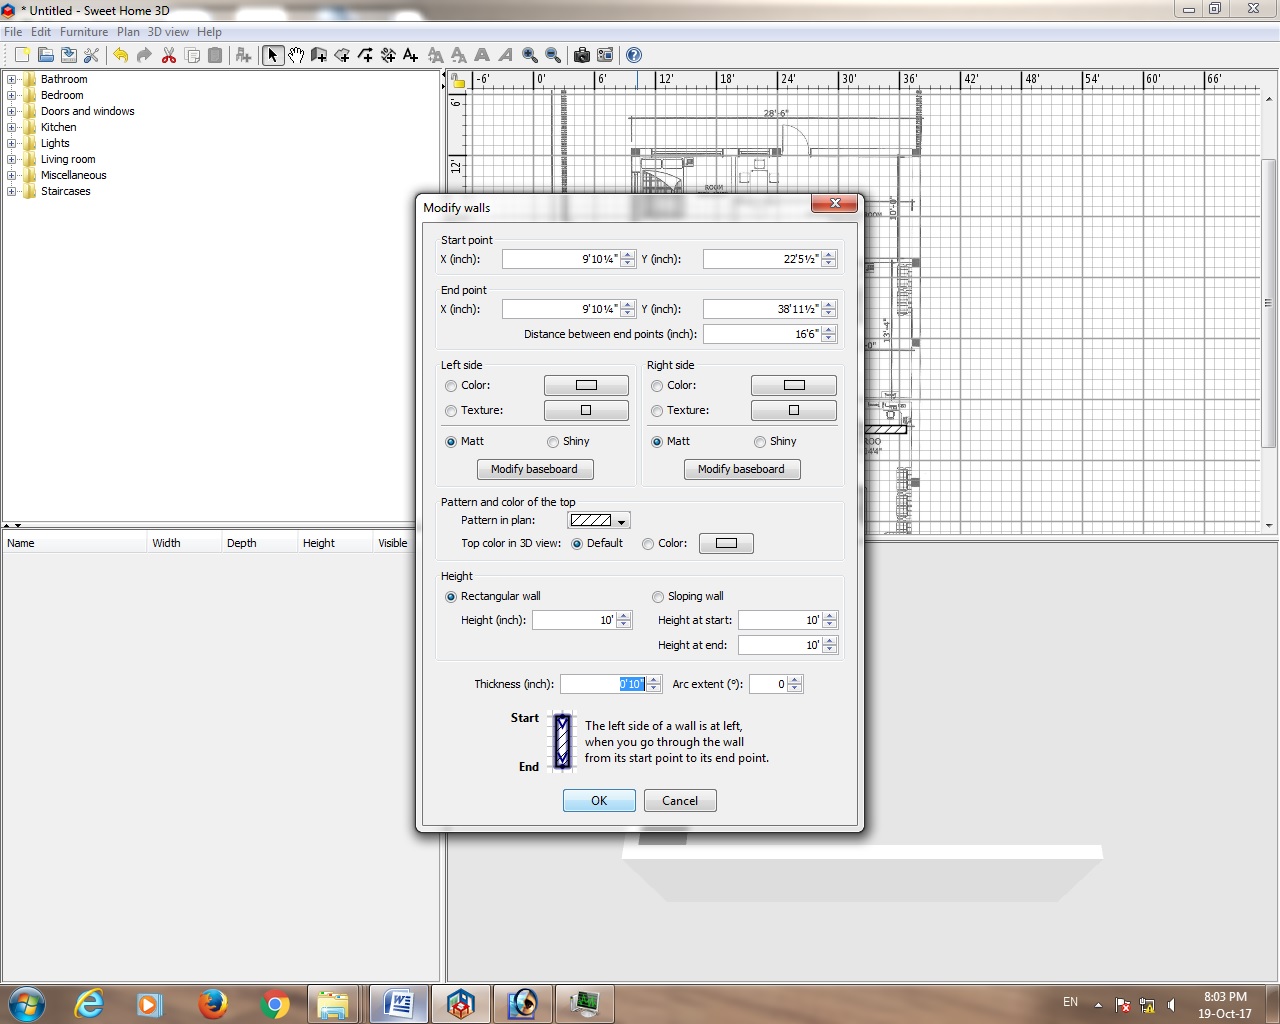
Task: Select the Sloping wall radio button
Action: pos(658,597)
